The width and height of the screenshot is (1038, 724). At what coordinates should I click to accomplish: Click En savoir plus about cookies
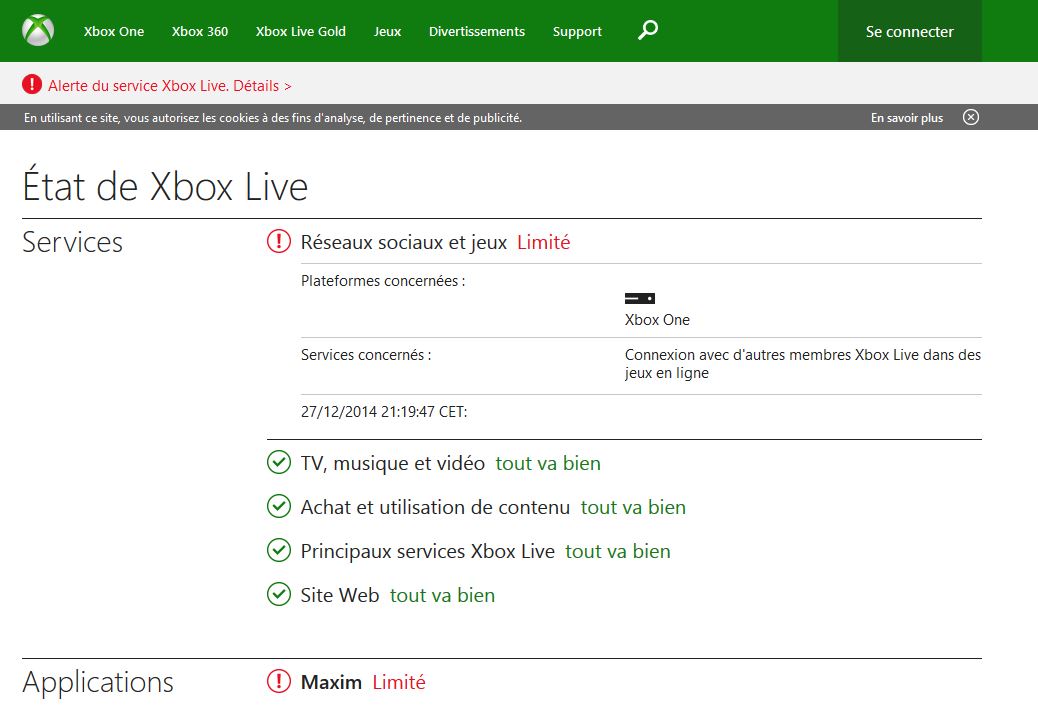tap(907, 118)
